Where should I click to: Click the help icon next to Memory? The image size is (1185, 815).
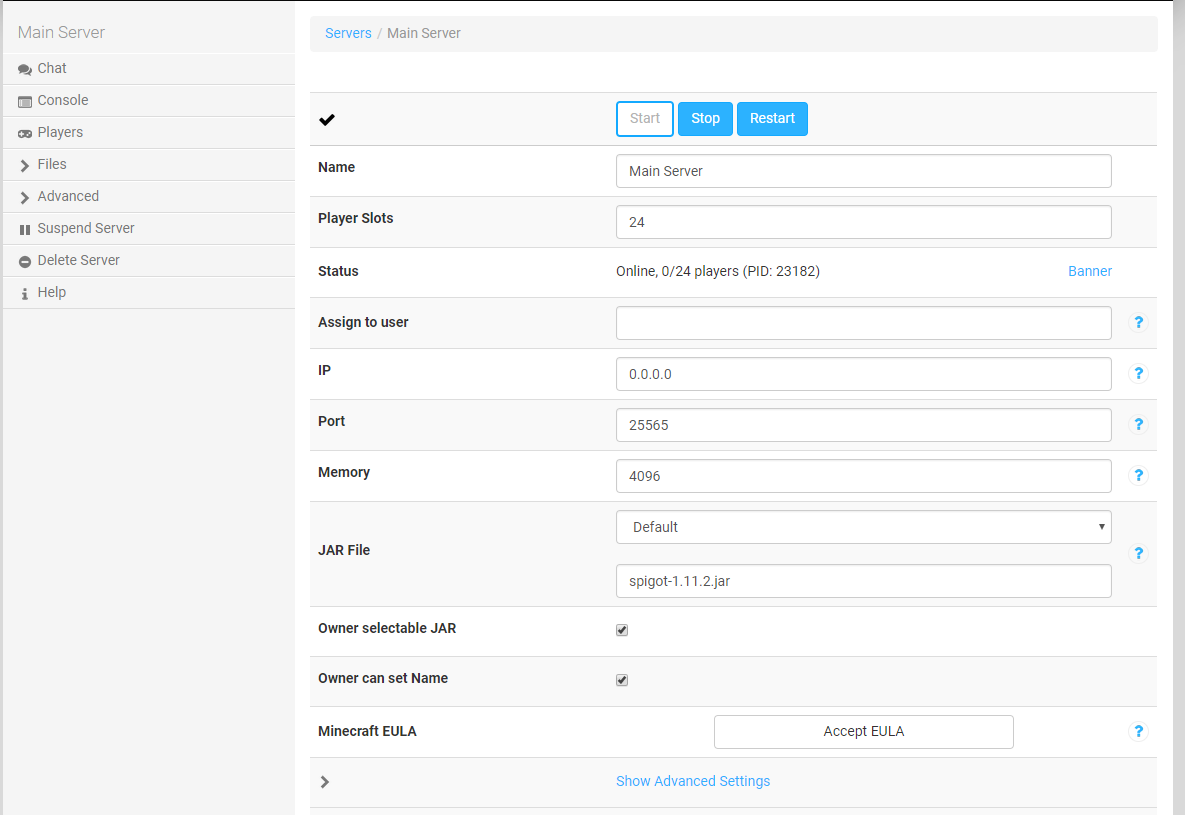pyautogui.click(x=1138, y=476)
